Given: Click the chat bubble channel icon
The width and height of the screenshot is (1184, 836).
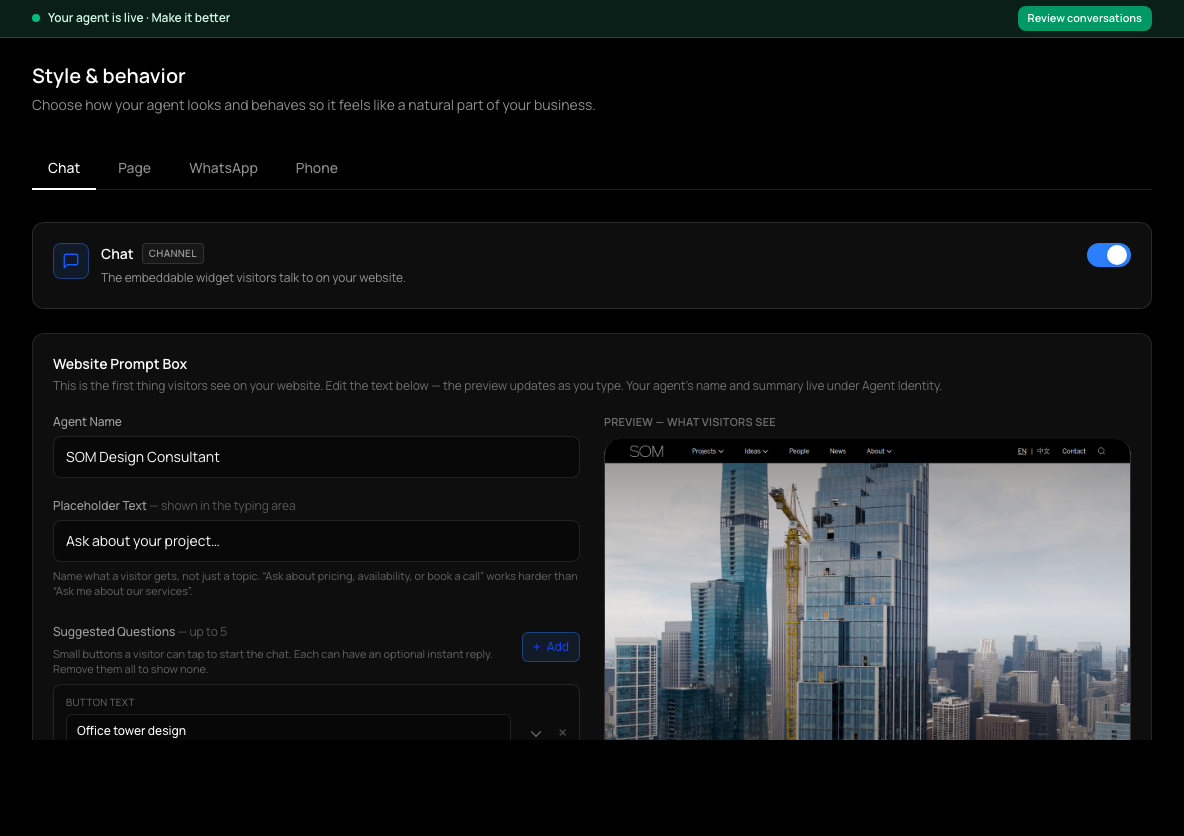Looking at the screenshot, I should [x=71, y=261].
